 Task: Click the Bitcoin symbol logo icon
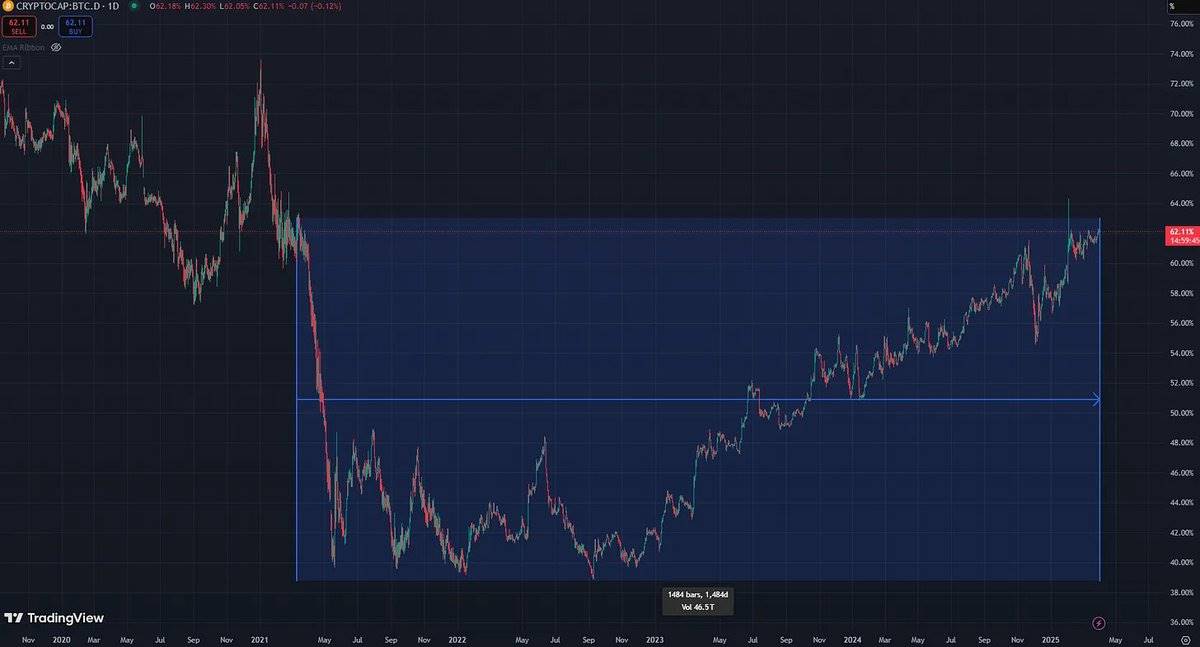click(x=6, y=6)
